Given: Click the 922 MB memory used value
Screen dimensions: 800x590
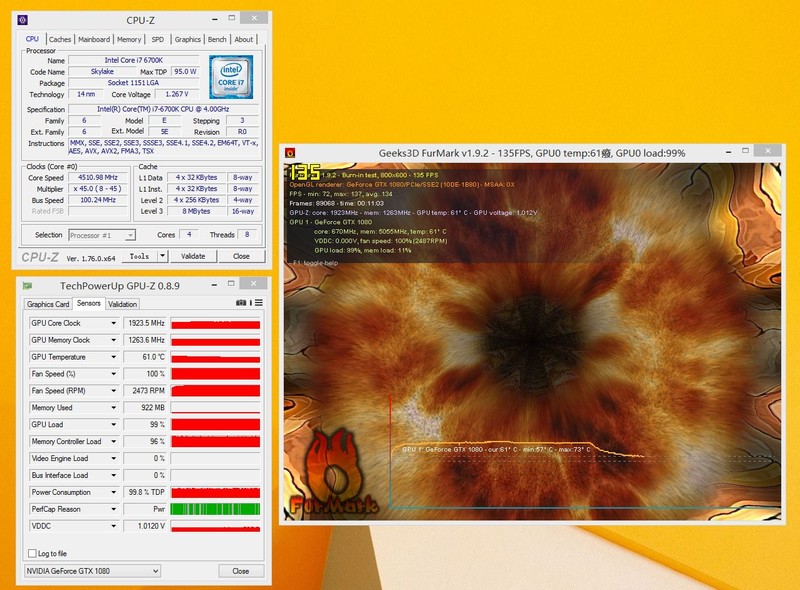Looking at the screenshot, I should (145, 407).
